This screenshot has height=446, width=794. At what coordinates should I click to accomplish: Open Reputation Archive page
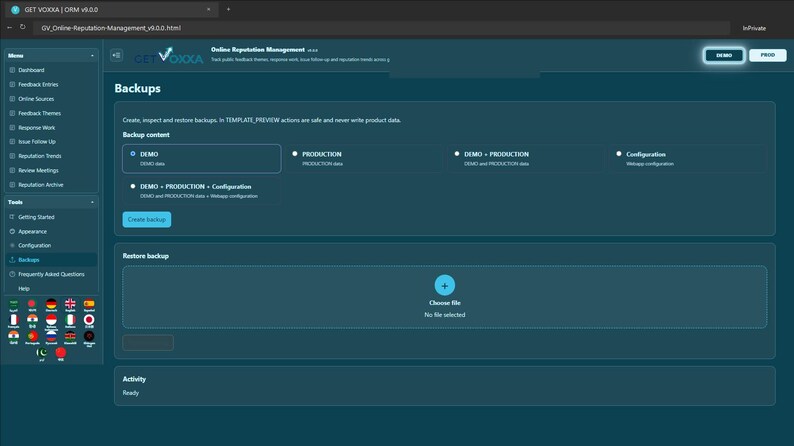coord(51,185)
